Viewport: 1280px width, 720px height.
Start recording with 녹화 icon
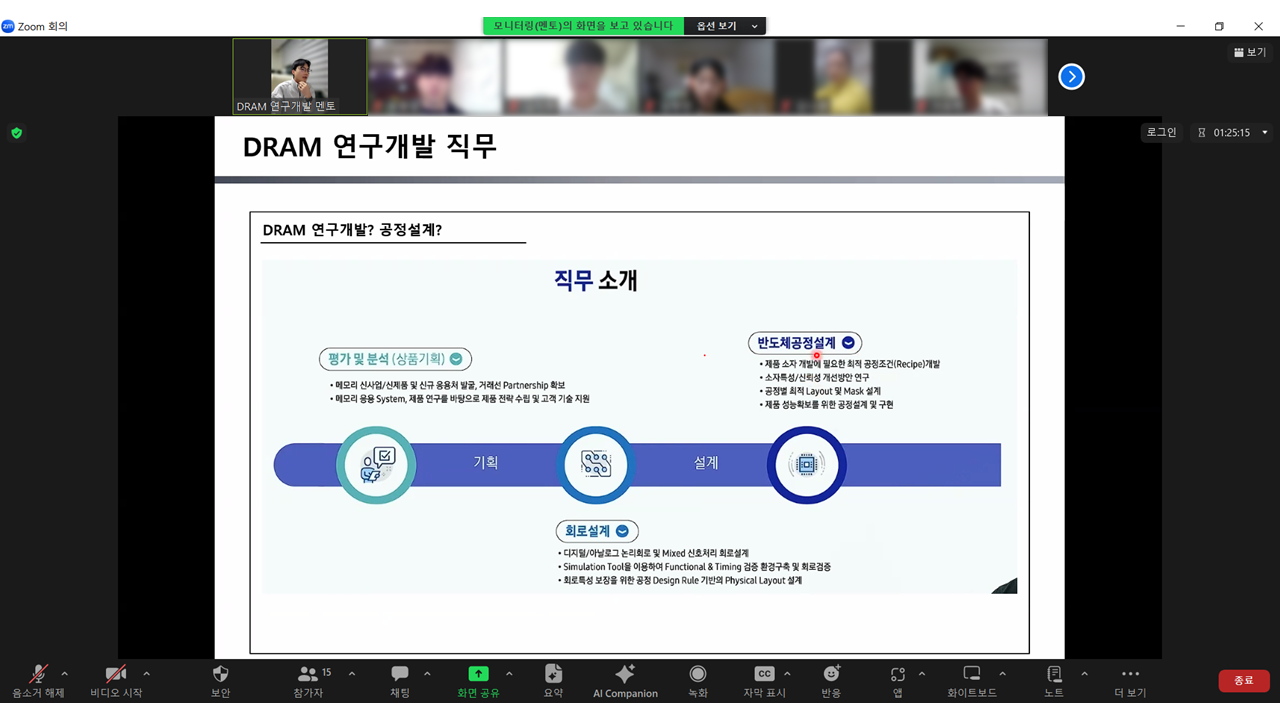point(698,674)
